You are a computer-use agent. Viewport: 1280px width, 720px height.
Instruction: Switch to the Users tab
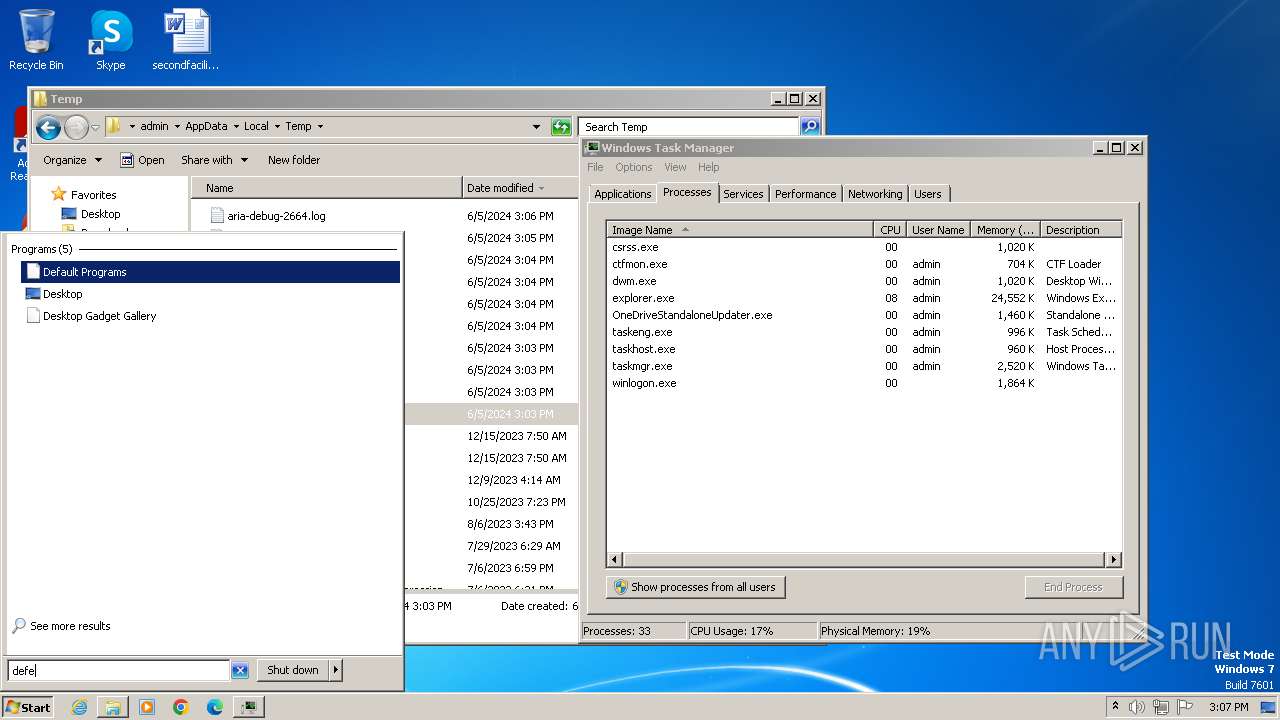(928, 194)
